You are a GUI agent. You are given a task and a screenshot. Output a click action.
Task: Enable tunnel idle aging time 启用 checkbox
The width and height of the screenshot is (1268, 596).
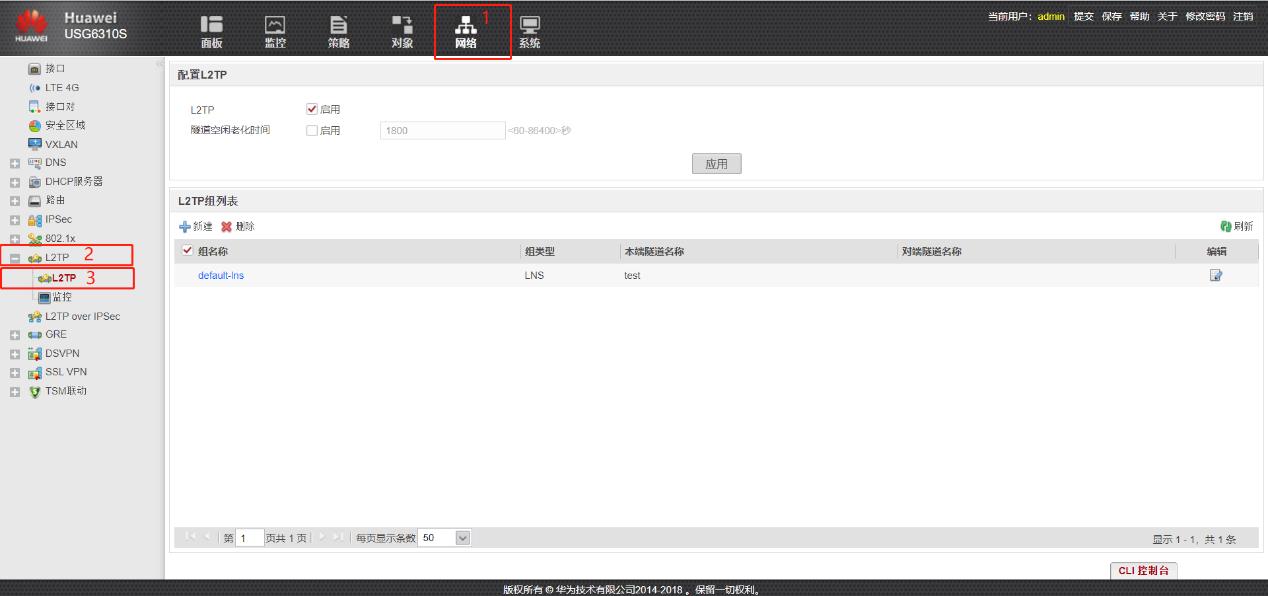[313, 131]
